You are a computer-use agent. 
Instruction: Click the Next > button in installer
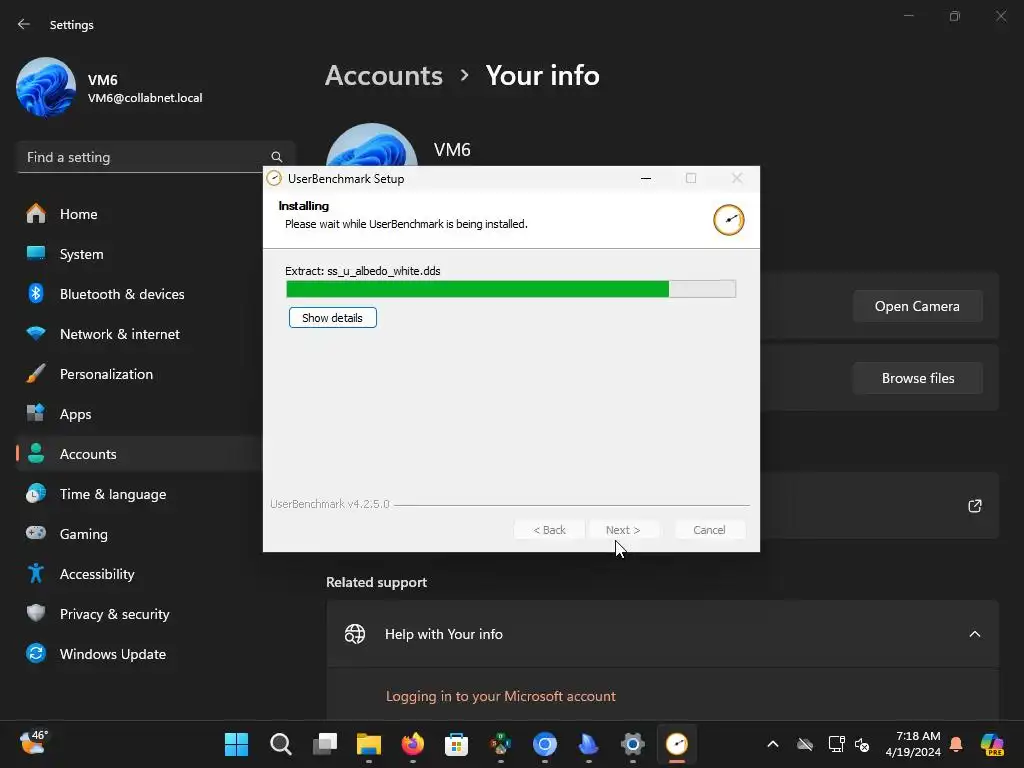click(622, 530)
